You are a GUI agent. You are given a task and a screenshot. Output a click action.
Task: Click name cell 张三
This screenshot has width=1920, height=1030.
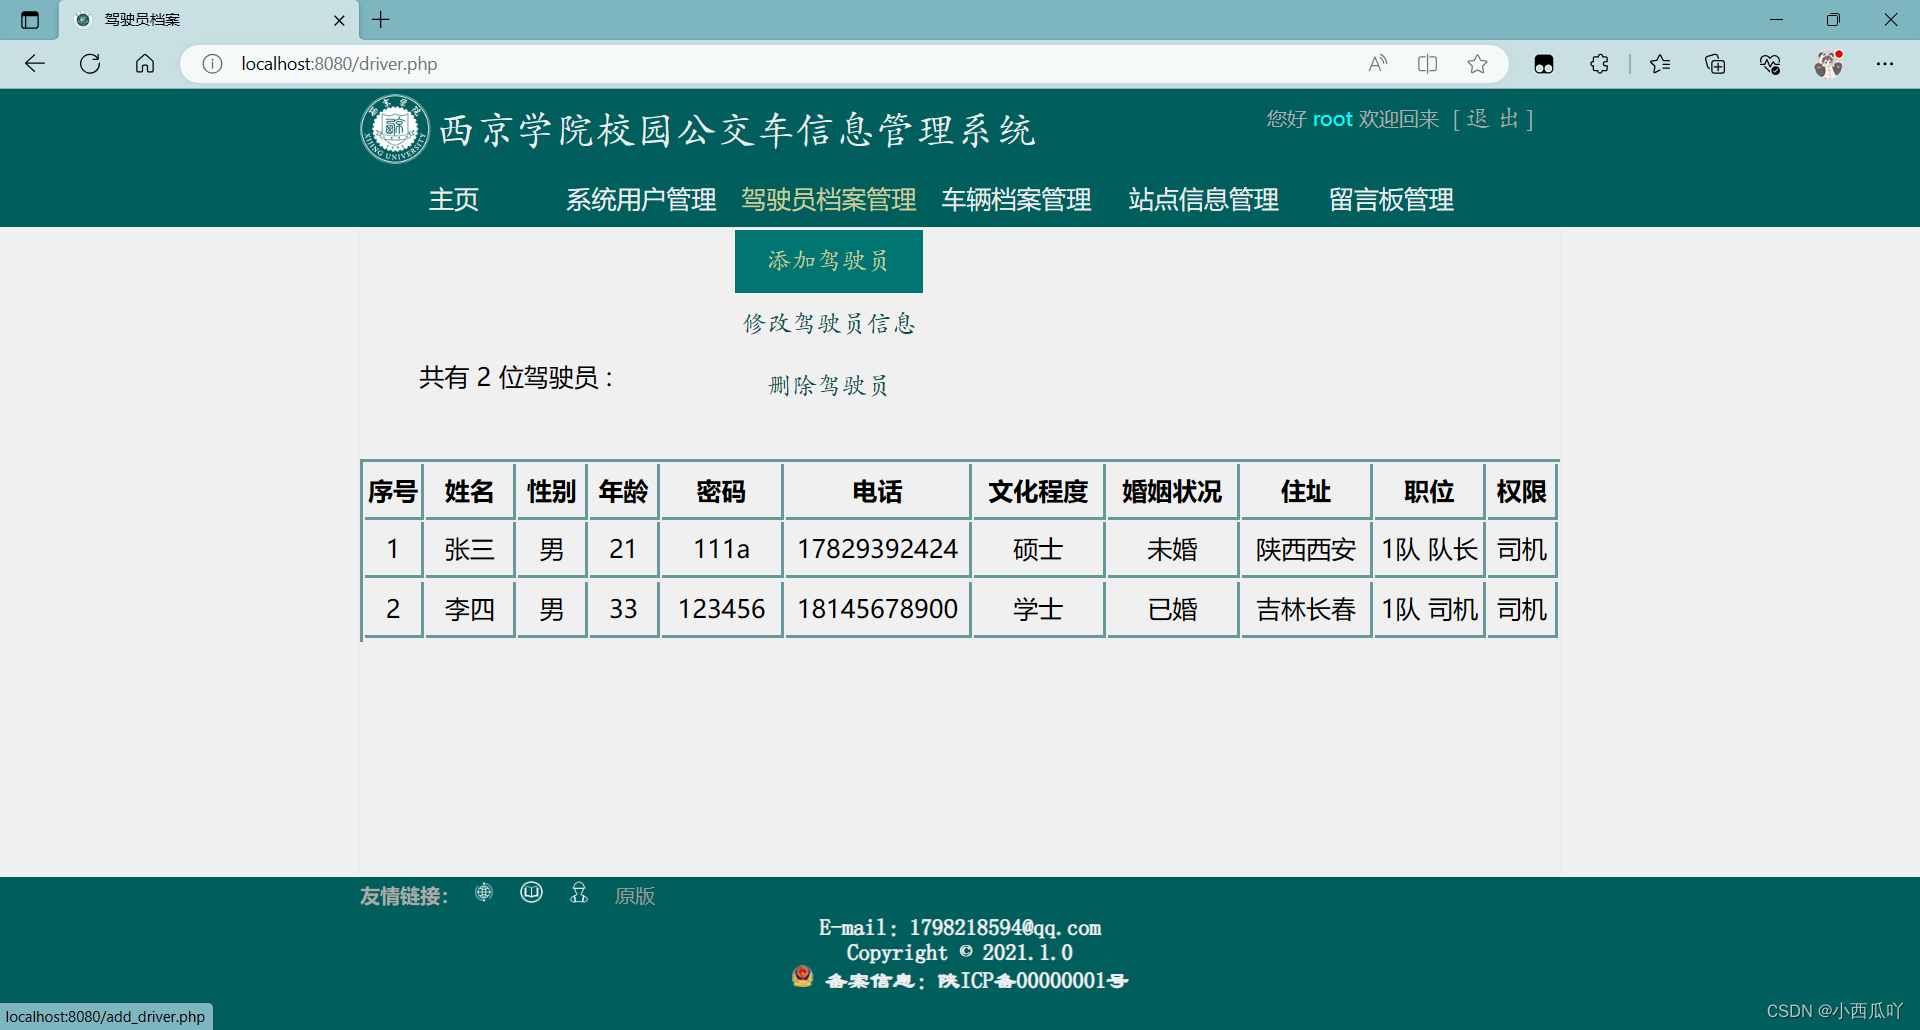pos(470,549)
